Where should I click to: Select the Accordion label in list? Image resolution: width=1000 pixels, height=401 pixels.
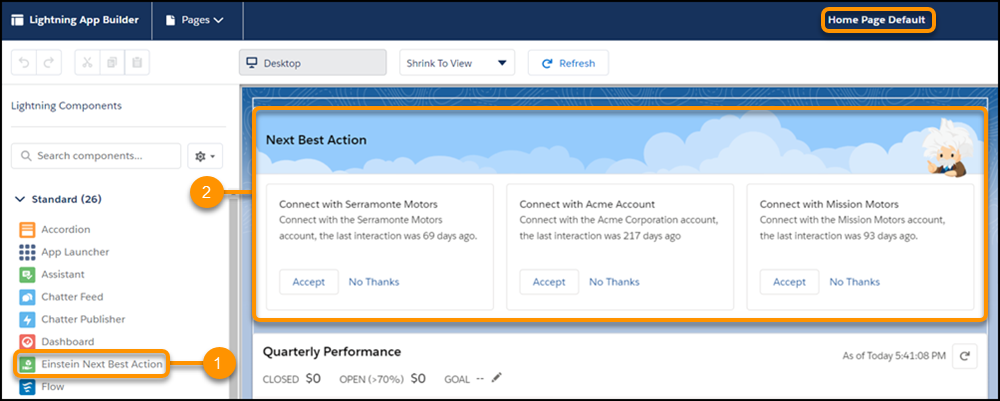[x=66, y=230]
